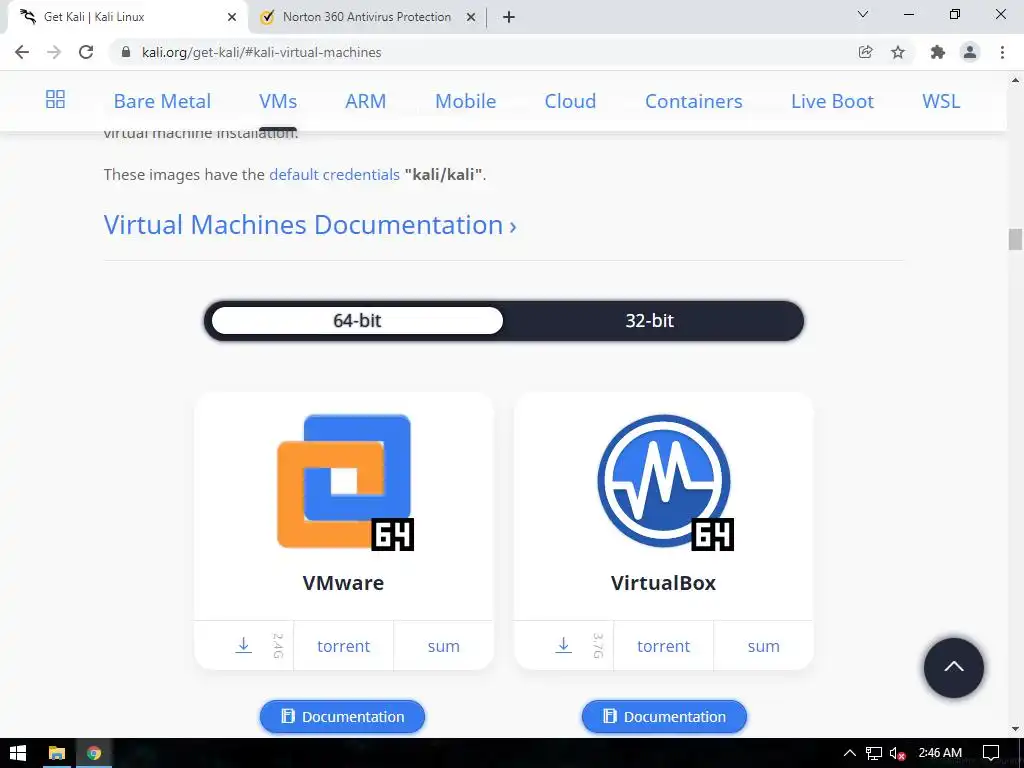Switch to Norton 360 Antivirus Protection tab
This screenshot has width=1024, height=768.
click(x=366, y=17)
